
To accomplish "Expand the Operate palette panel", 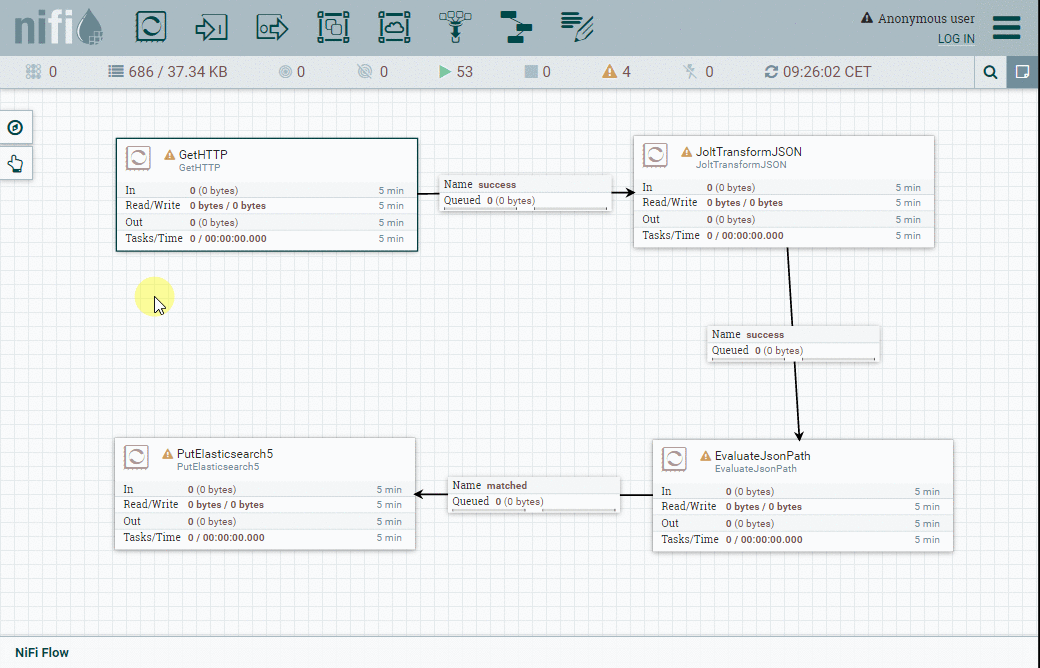I will tap(16, 163).
